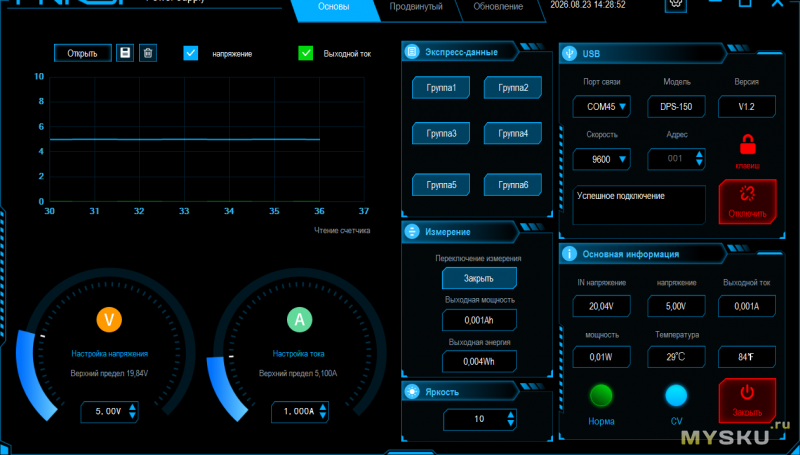Click the 0,01W power value
Screen dimensions: 800x455
pos(602,357)
